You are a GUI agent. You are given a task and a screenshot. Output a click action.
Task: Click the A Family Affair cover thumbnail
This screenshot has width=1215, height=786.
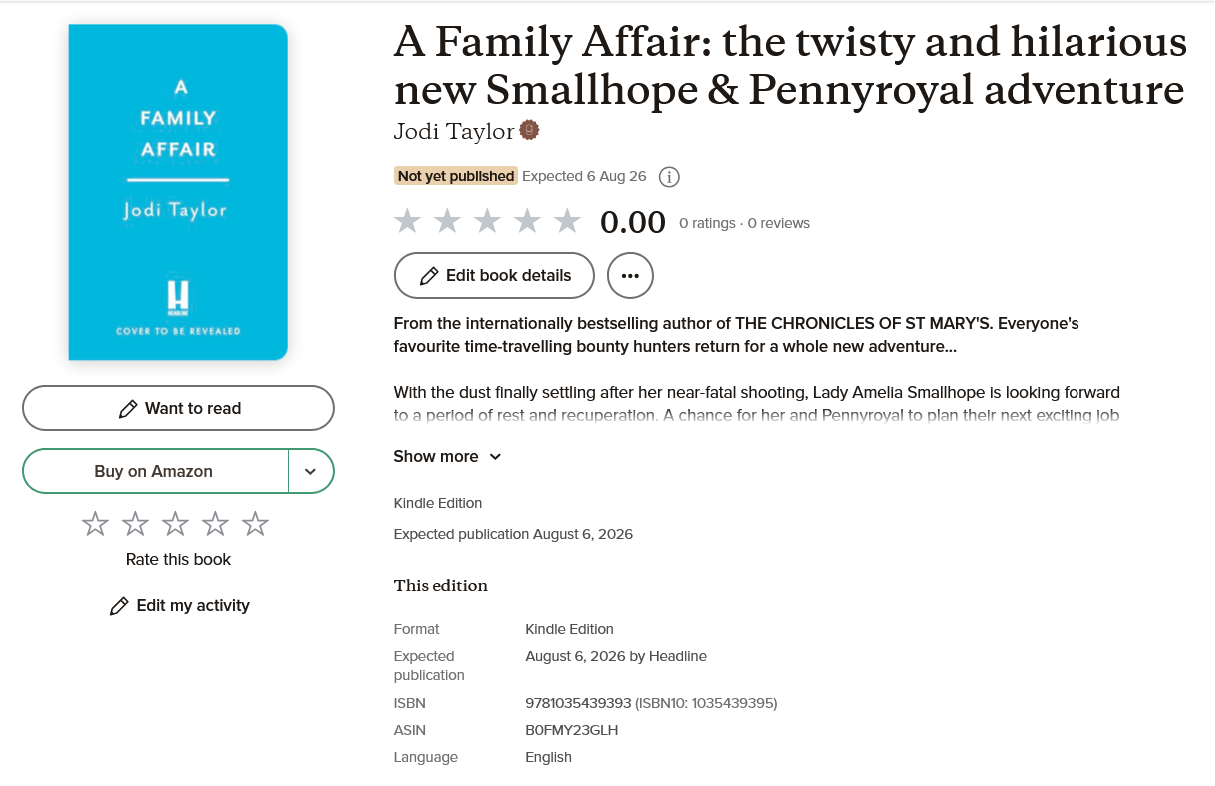(x=178, y=192)
